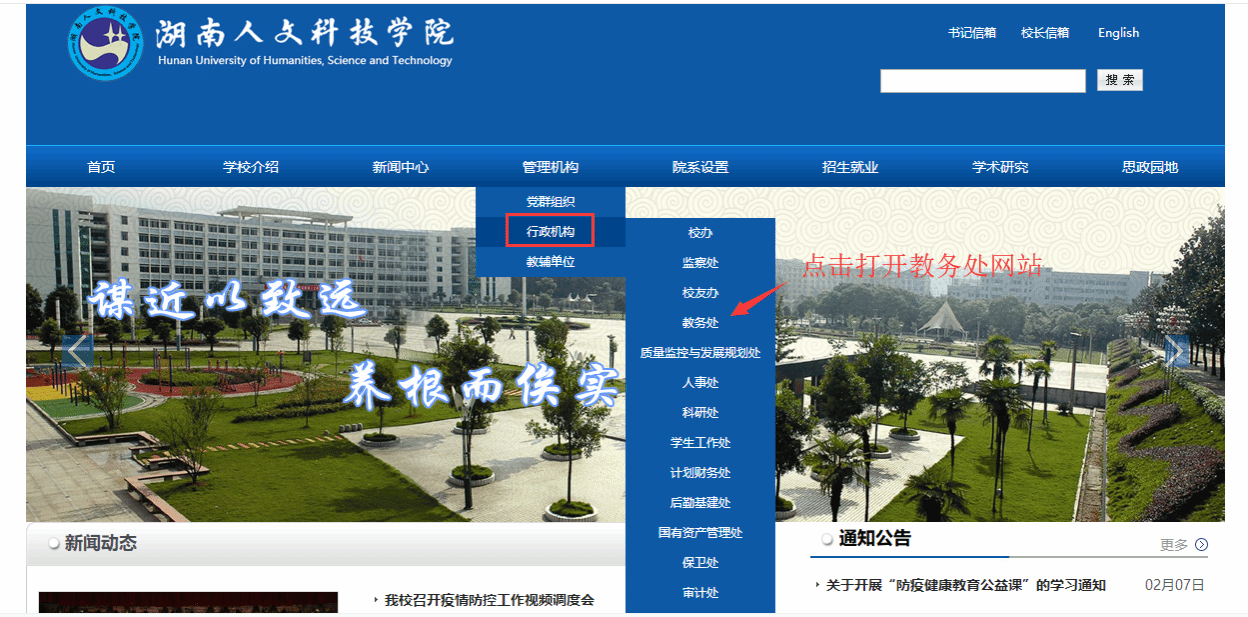This screenshot has height=617, width=1248.
Task: Open the 校长信箱 link
Action: click(x=1045, y=33)
